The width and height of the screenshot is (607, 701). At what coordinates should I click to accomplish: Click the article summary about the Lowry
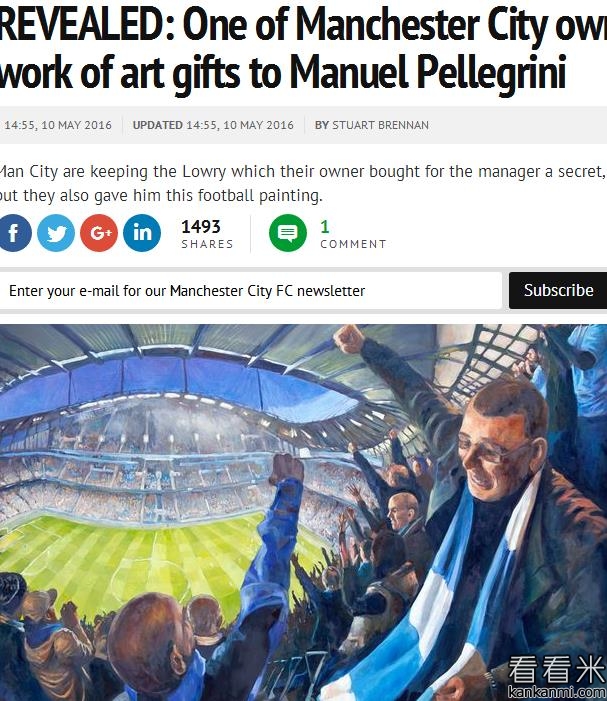300,183
